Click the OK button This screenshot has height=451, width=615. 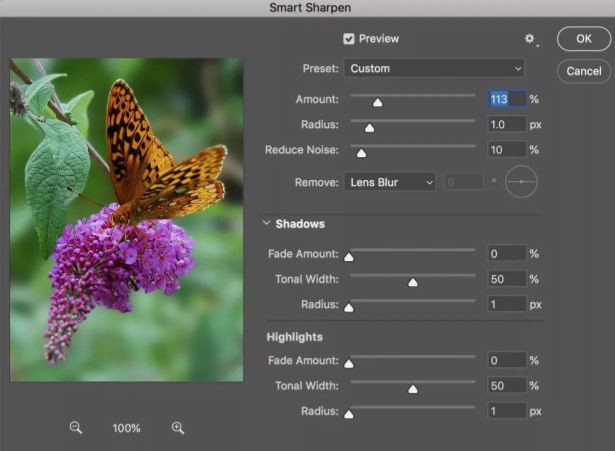click(x=584, y=39)
